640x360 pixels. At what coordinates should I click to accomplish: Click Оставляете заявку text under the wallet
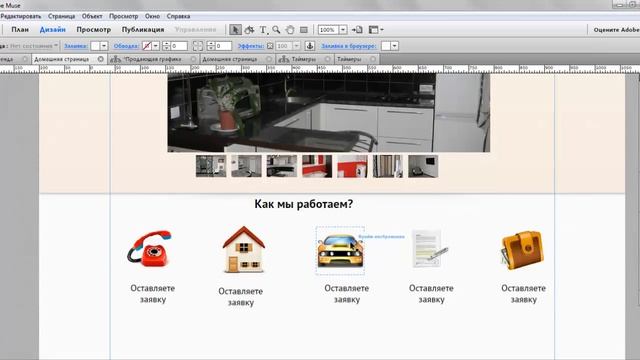click(524, 294)
